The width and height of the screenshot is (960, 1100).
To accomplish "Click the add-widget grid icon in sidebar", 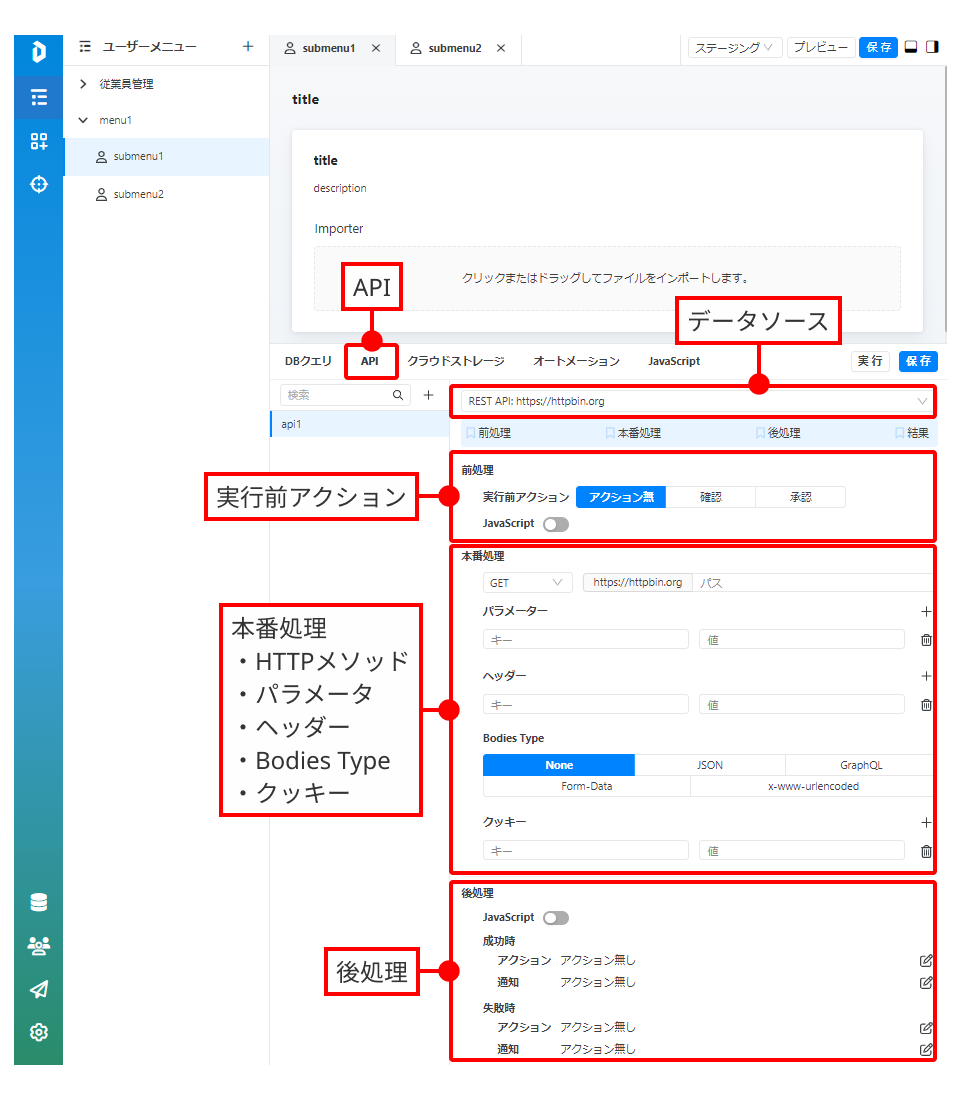I will [x=39, y=141].
